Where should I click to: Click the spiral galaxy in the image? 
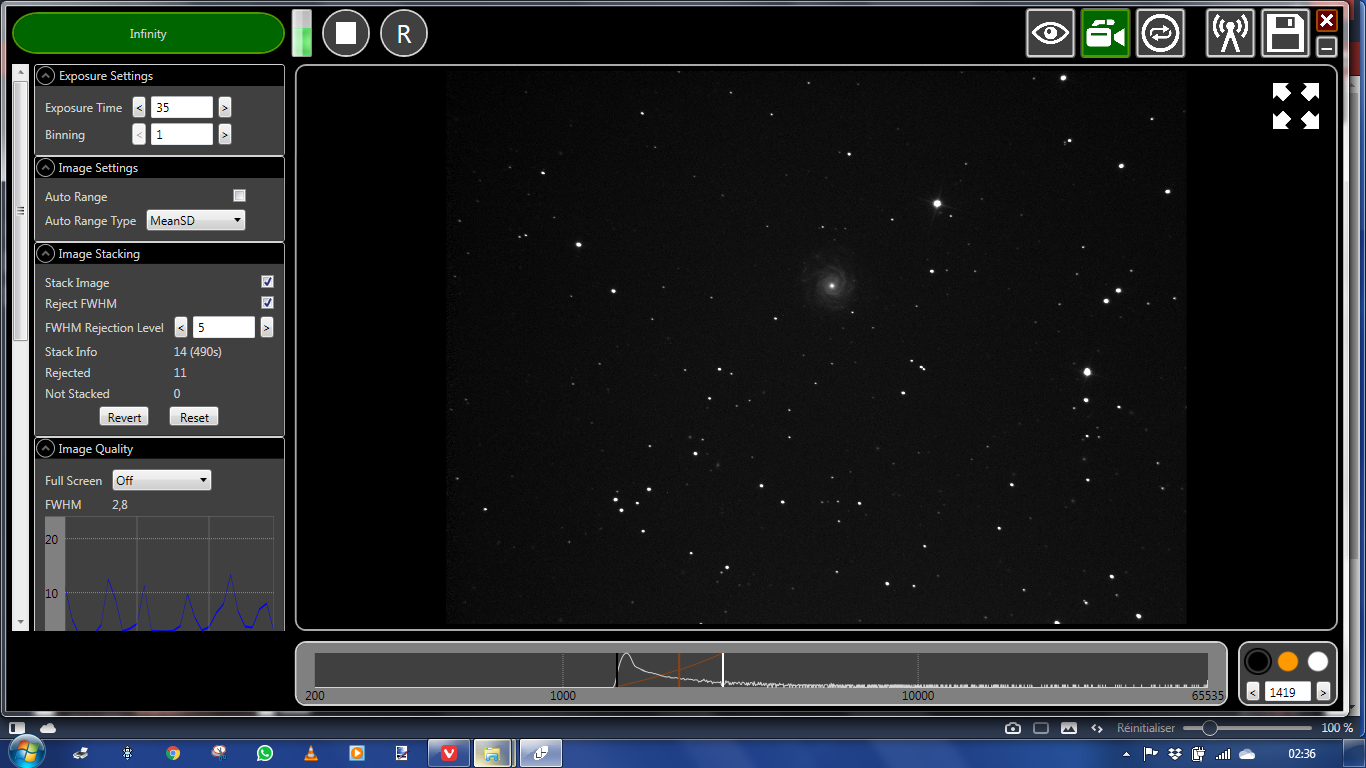tap(831, 284)
